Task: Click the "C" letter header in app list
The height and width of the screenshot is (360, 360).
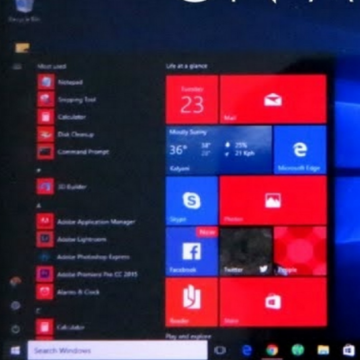Action: tap(39, 311)
